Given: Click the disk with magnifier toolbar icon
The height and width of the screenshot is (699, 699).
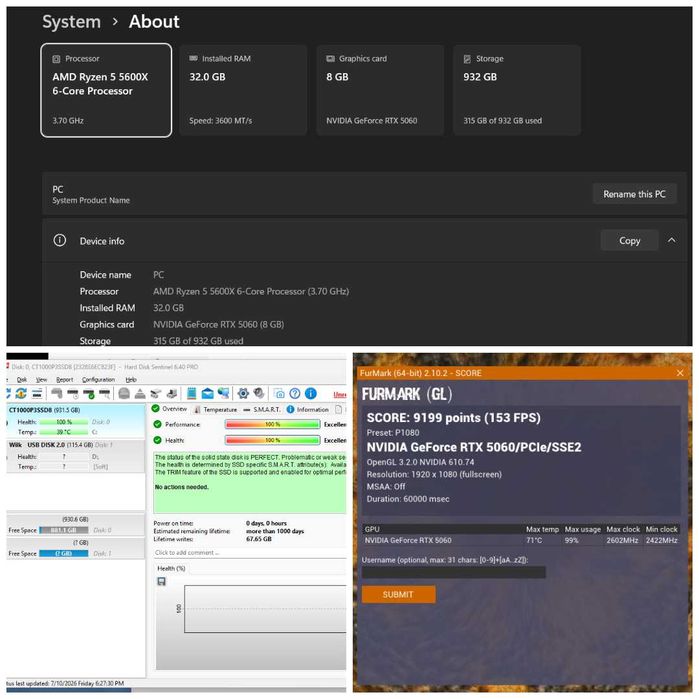Looking at the screenshot, I should click(x=104, y=393).
